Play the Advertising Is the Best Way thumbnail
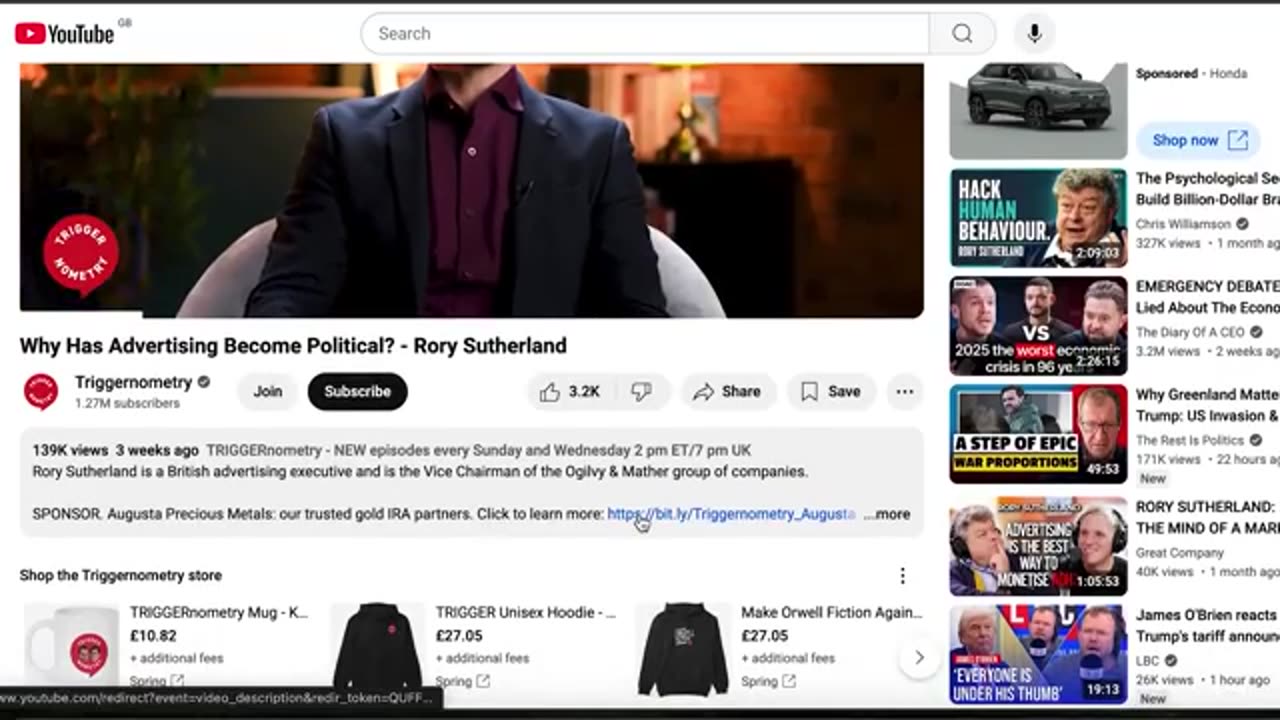 [x=1038, y=546]
